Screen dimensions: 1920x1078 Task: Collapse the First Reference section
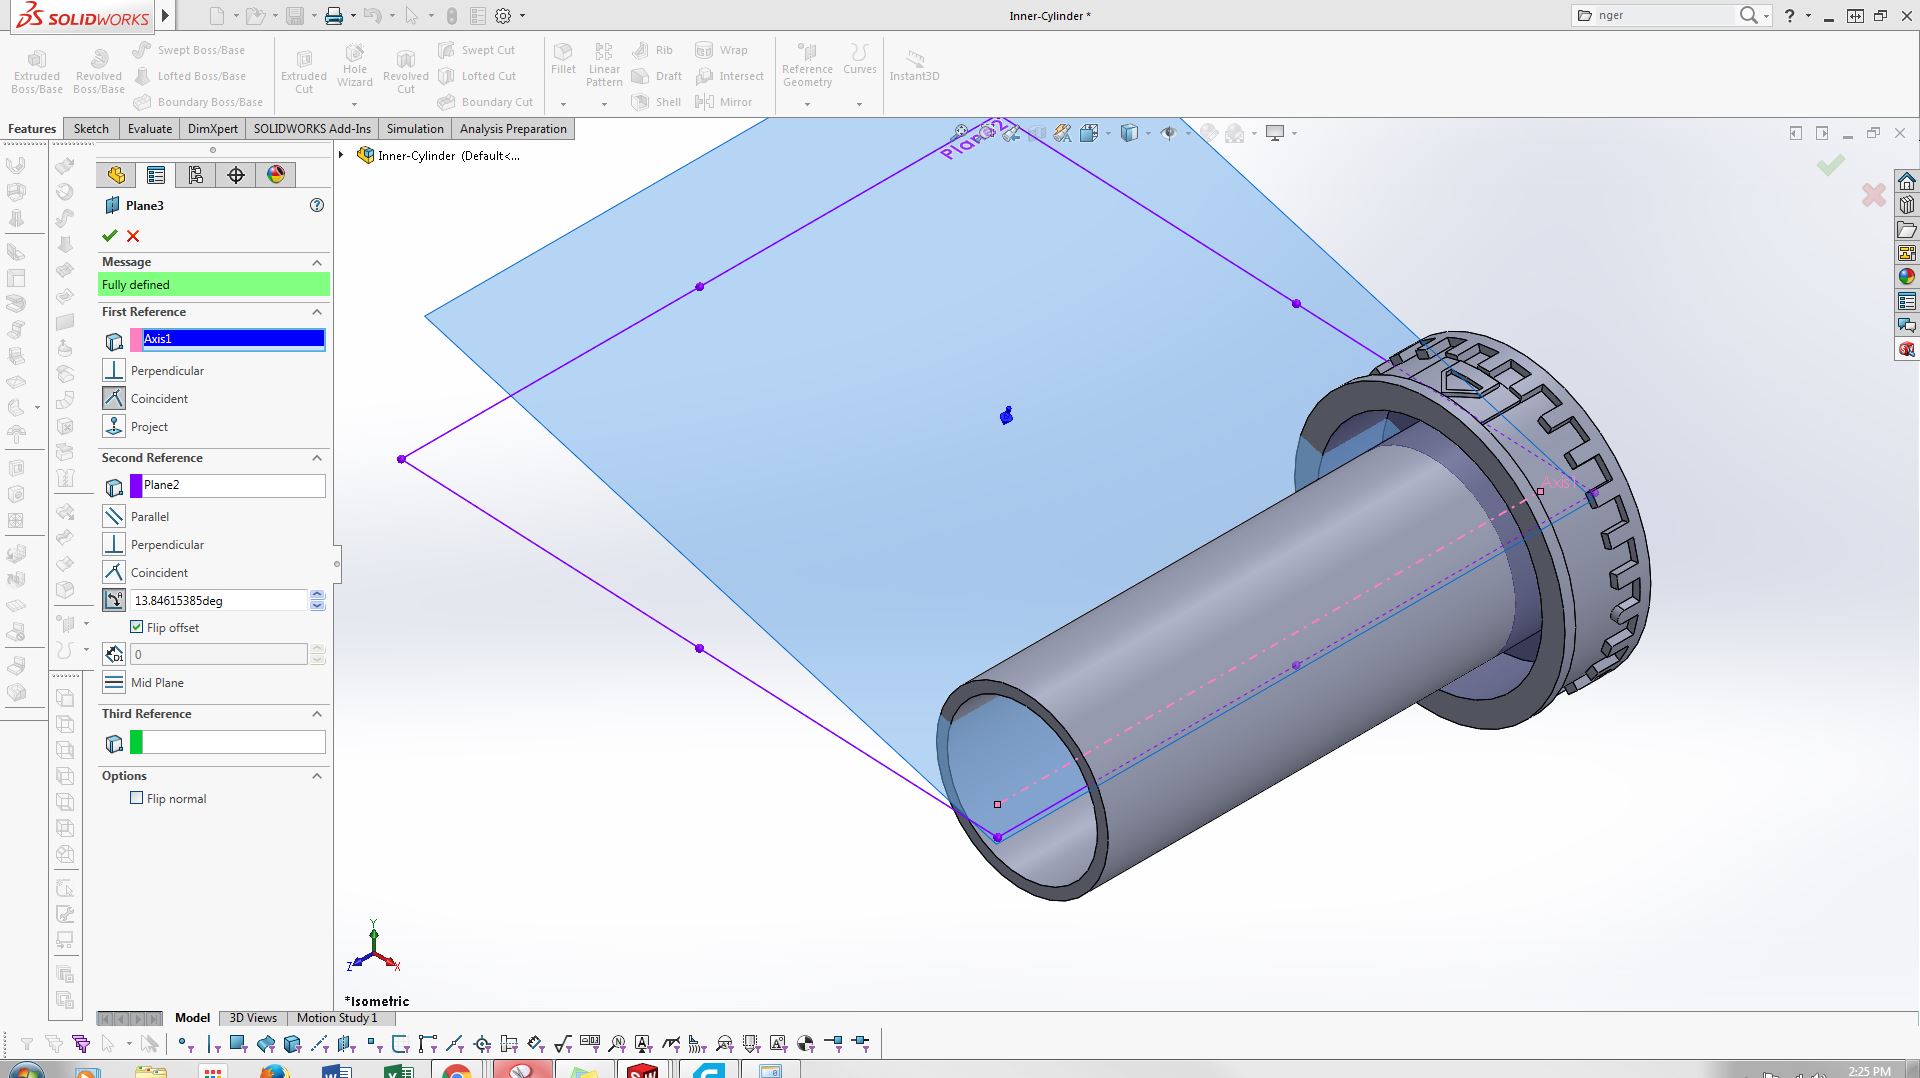click(317, 312)
